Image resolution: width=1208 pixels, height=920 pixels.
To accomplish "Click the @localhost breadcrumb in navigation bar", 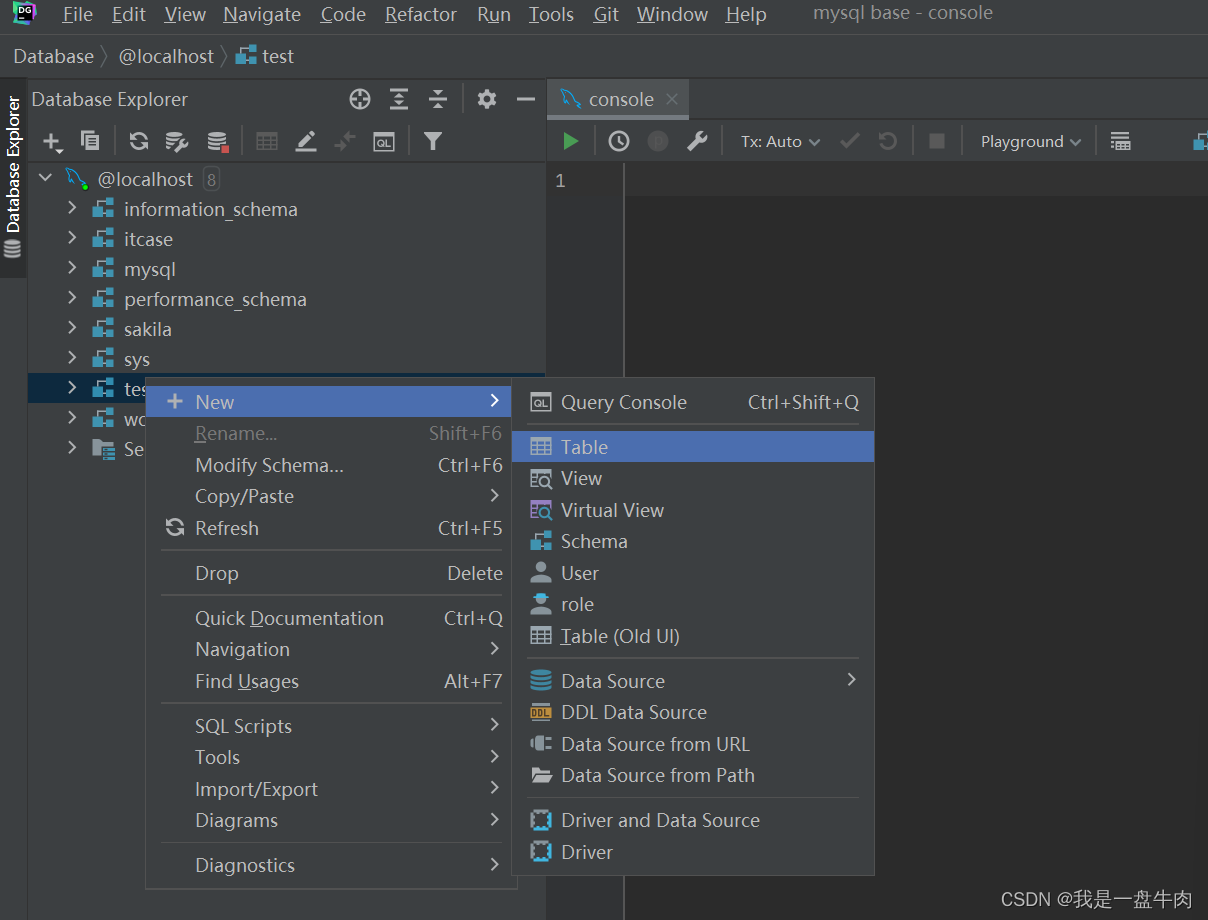I will click(166, 56).
